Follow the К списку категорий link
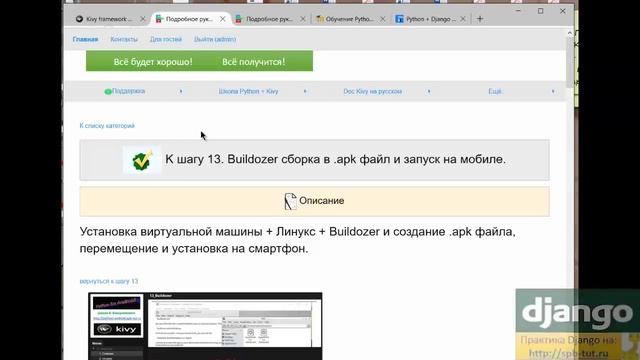Image resolution: width=640 pixels, height=360 pixels. click(x=107, y=126)
